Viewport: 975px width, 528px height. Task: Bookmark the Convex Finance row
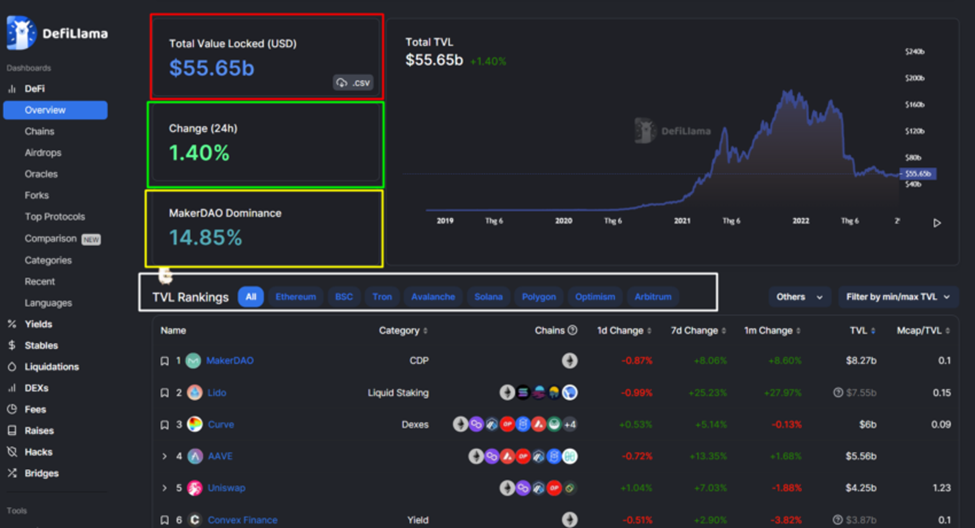(164, 520)
